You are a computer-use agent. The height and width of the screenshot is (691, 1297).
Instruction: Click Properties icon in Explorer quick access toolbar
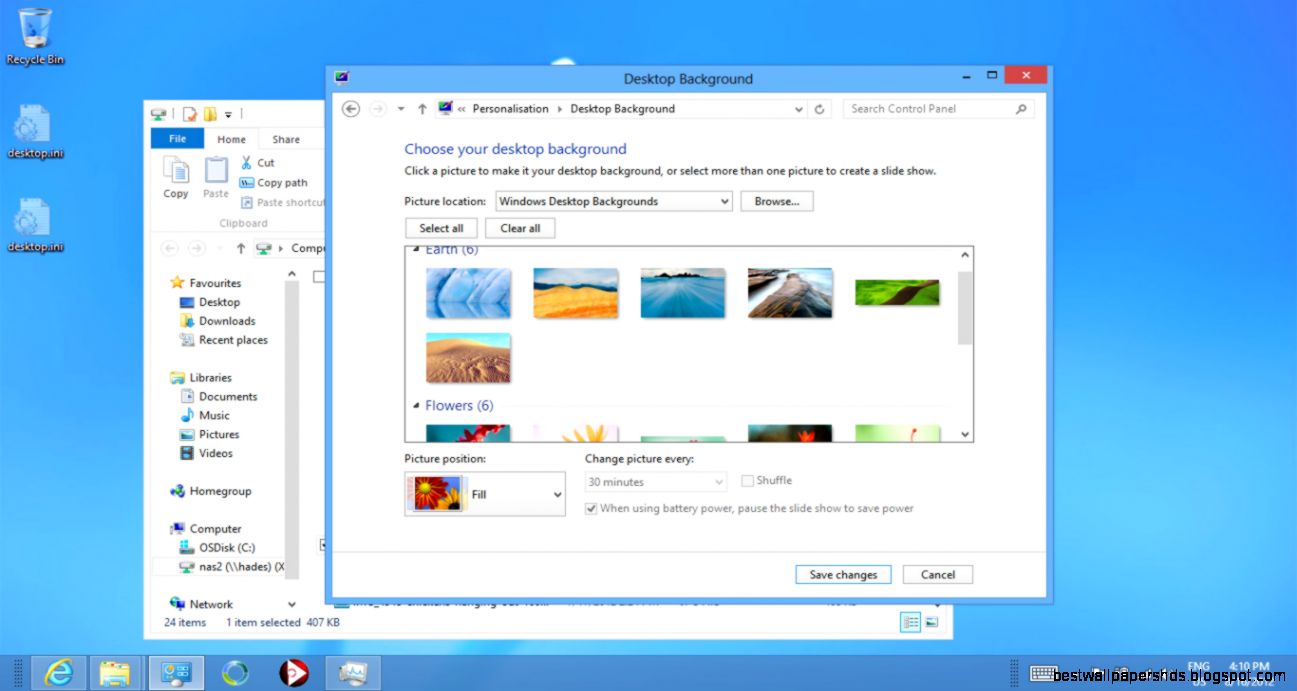click(190, 114)
